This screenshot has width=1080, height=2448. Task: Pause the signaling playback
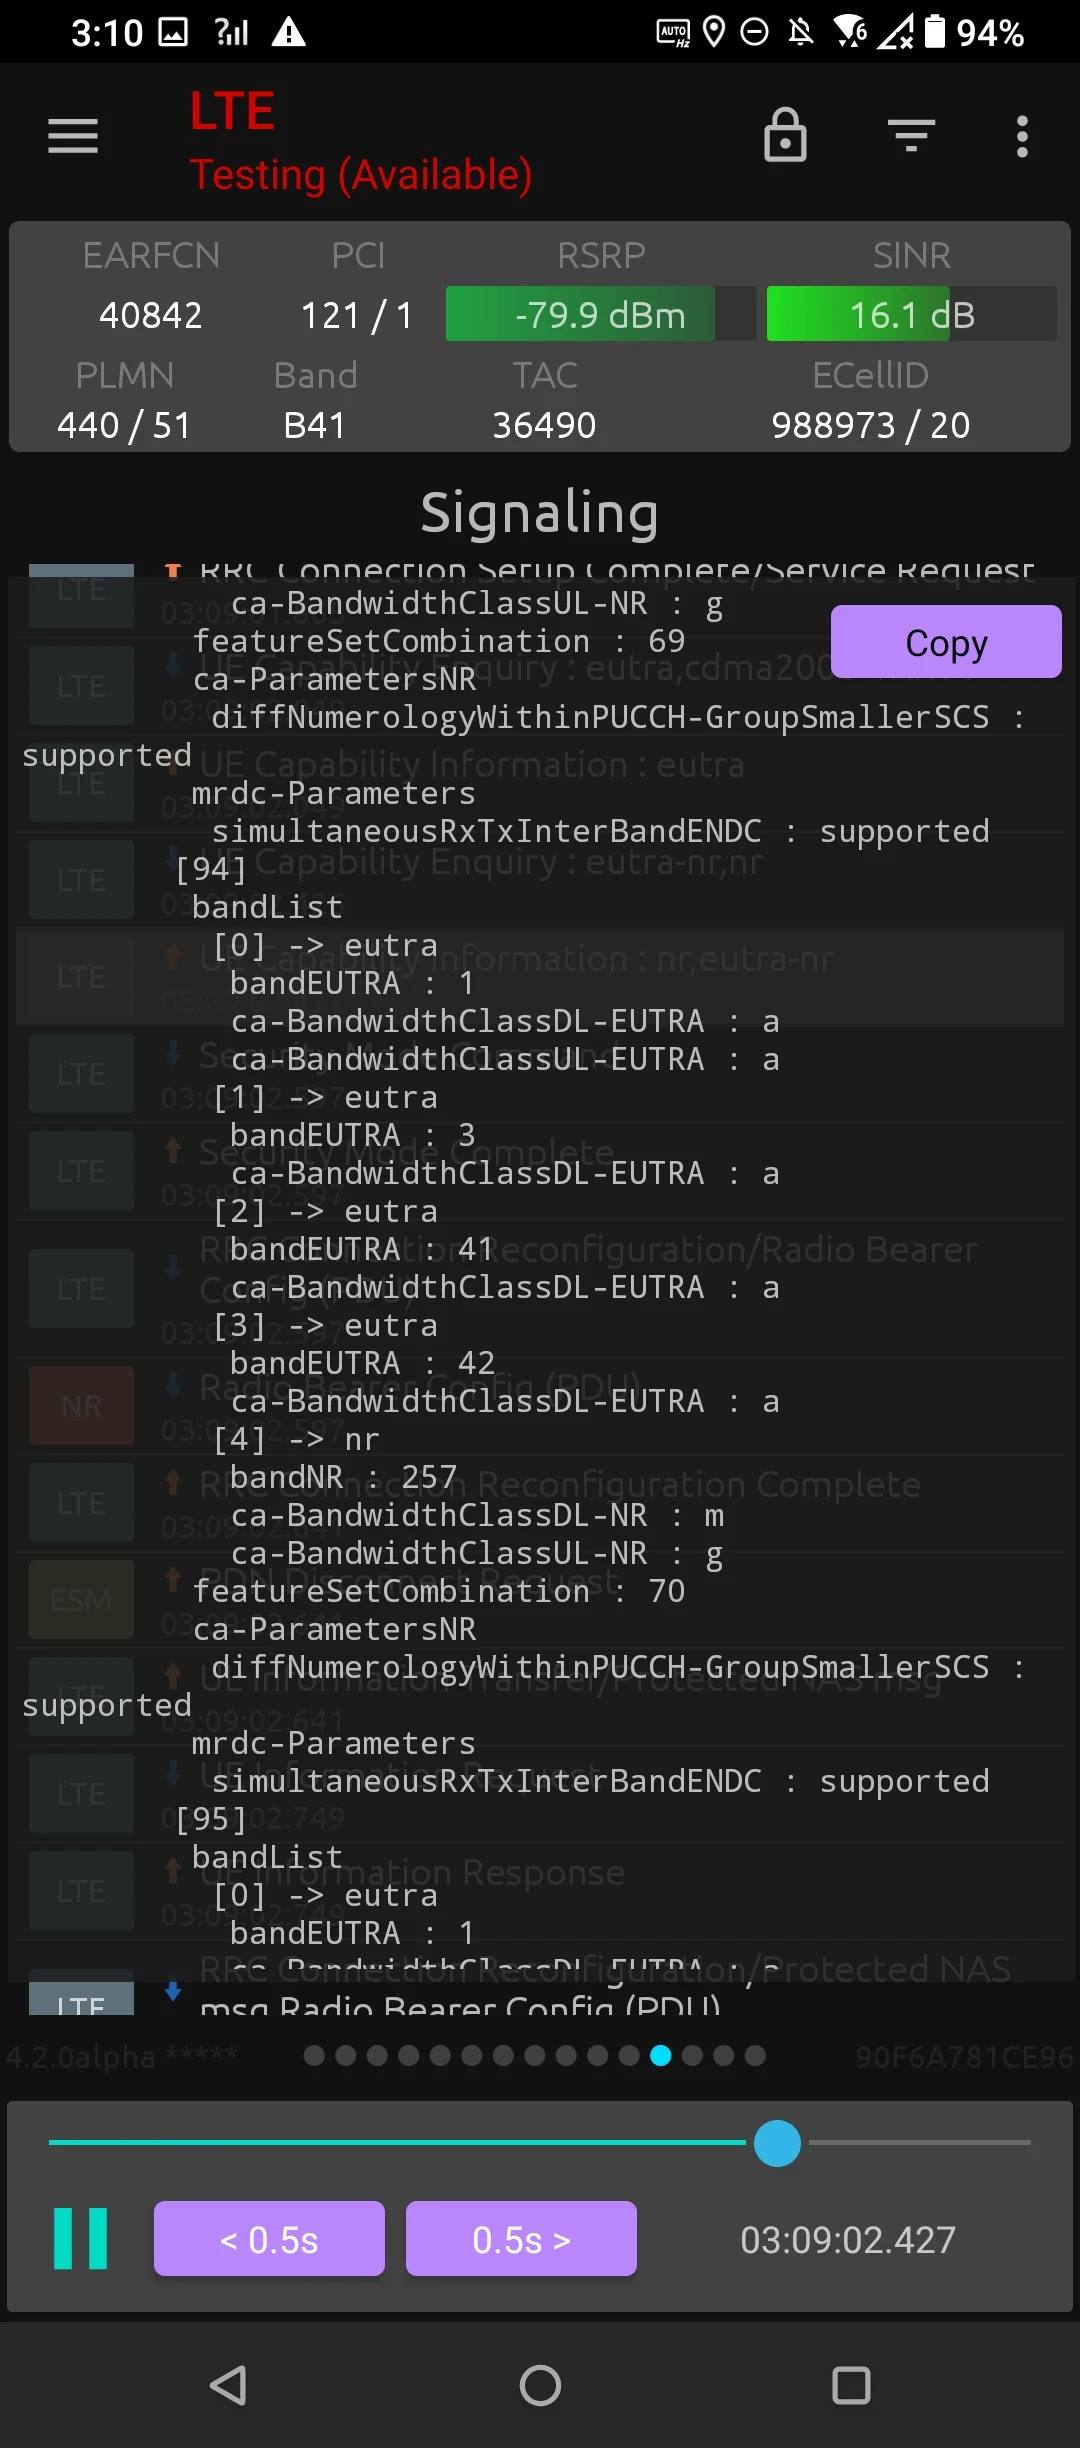(84, 2240)
